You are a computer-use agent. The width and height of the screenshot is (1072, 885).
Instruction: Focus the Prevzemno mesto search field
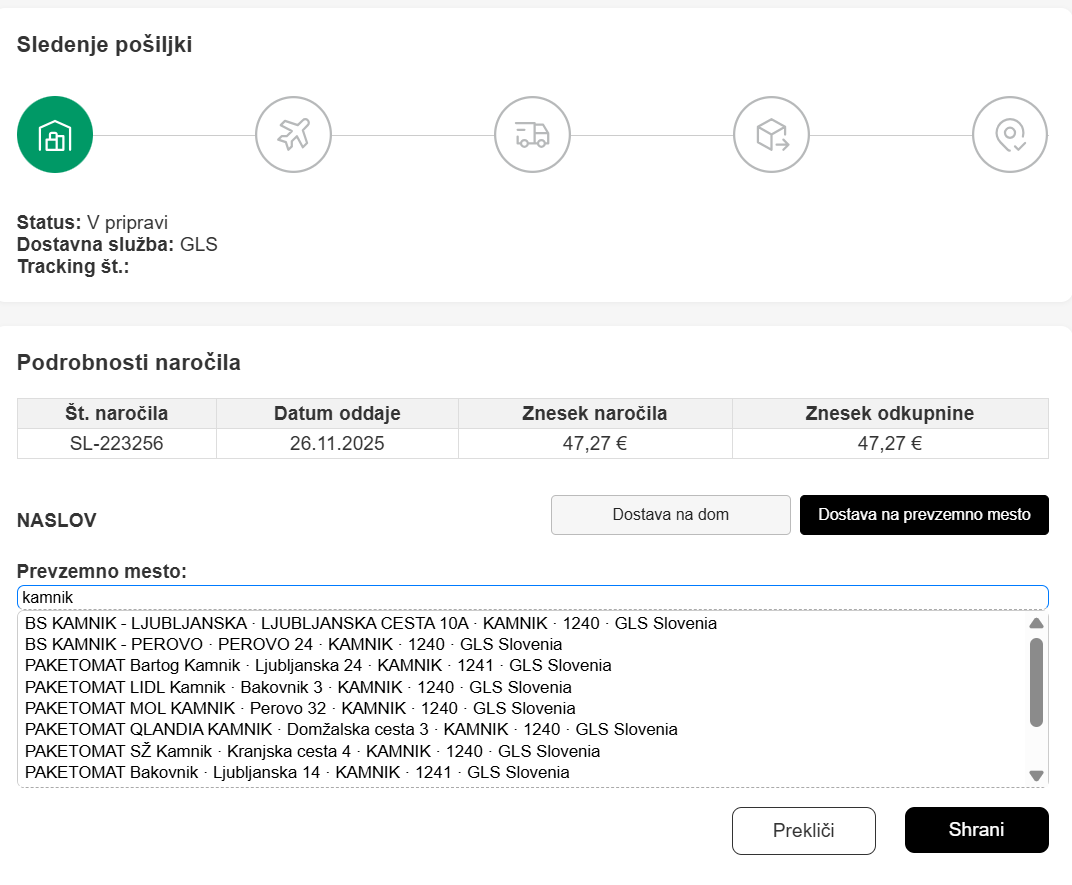(x=532, y=597)
